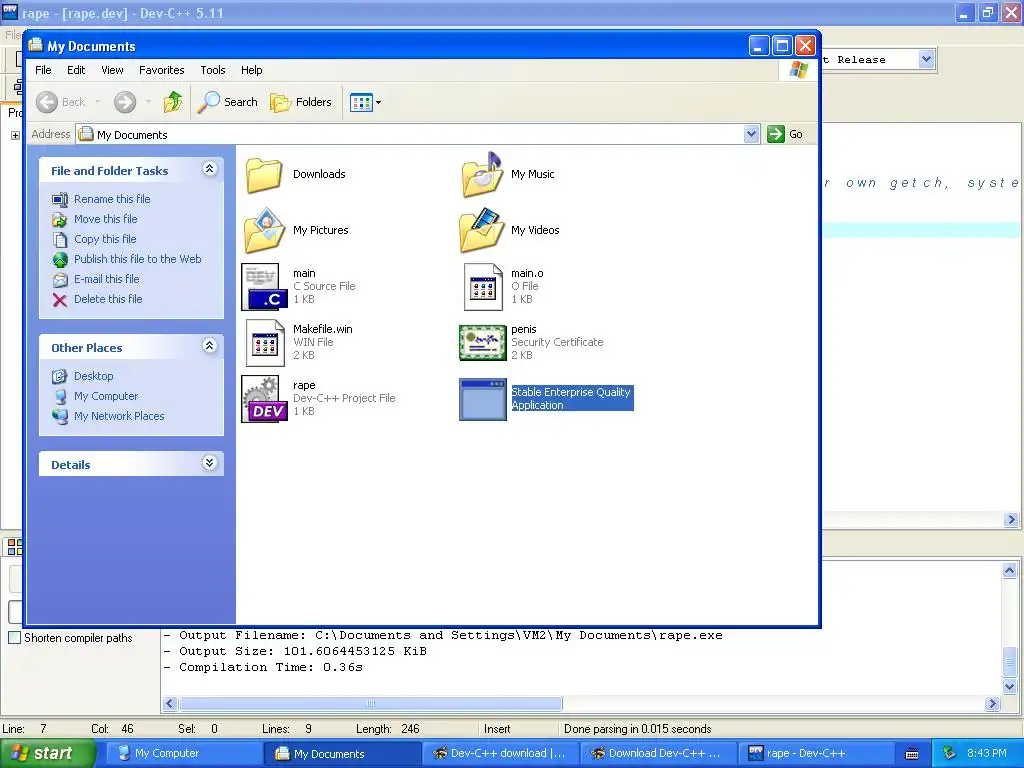Go to My Network Places link
This screenshot has height=768, width=1024.
tap(119, 416)
